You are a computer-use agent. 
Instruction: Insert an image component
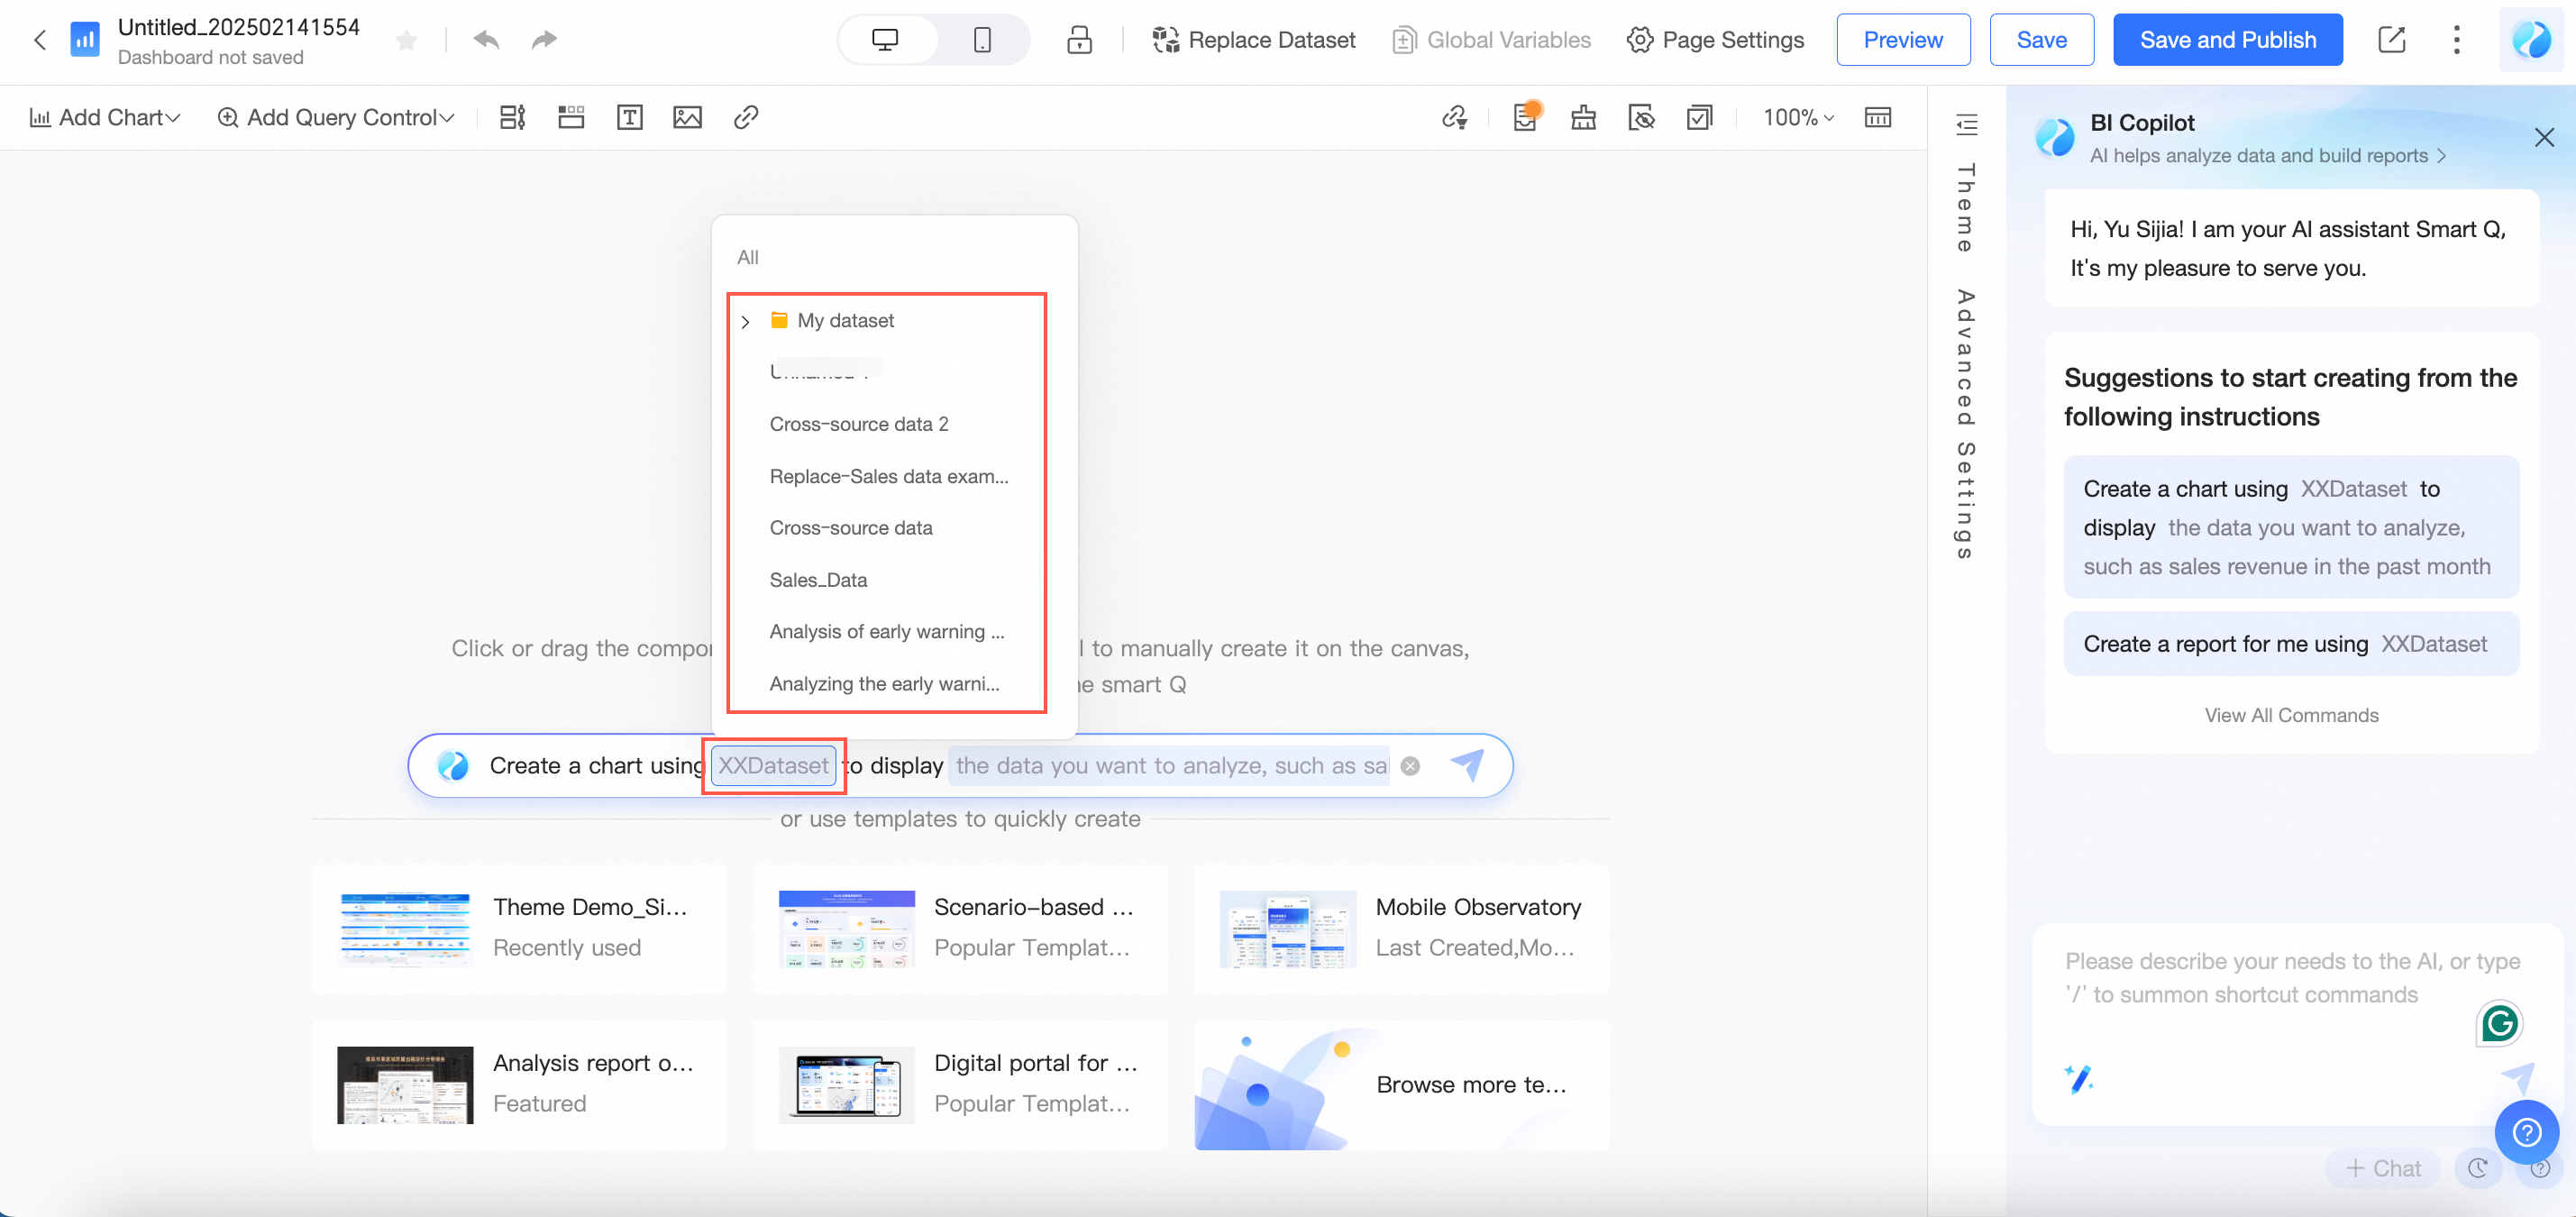[687, 117]
